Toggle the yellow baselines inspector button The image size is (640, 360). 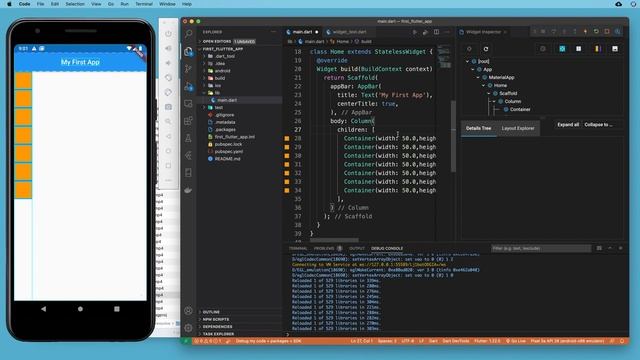tap(598, 49)
